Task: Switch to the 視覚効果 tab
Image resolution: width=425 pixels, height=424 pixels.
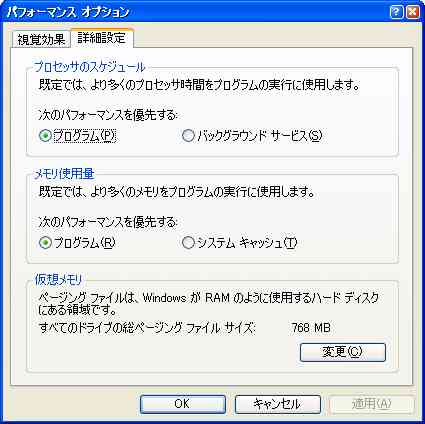Action: click(x=41, y=40)
